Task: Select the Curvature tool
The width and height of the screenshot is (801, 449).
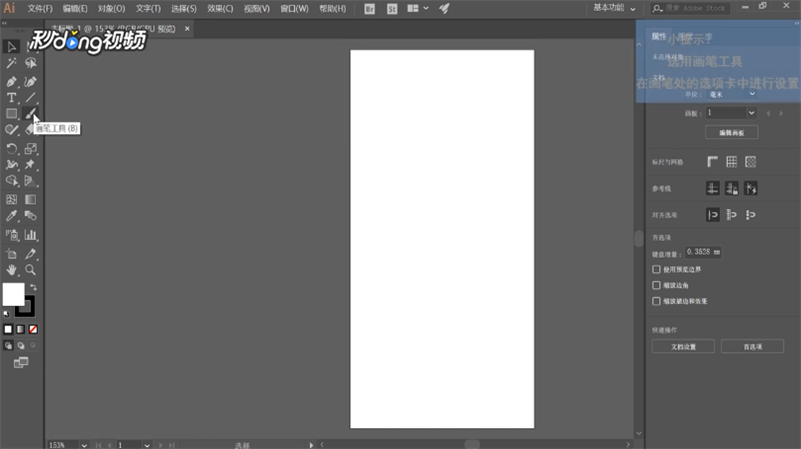Action: click(x=31, y=82)
